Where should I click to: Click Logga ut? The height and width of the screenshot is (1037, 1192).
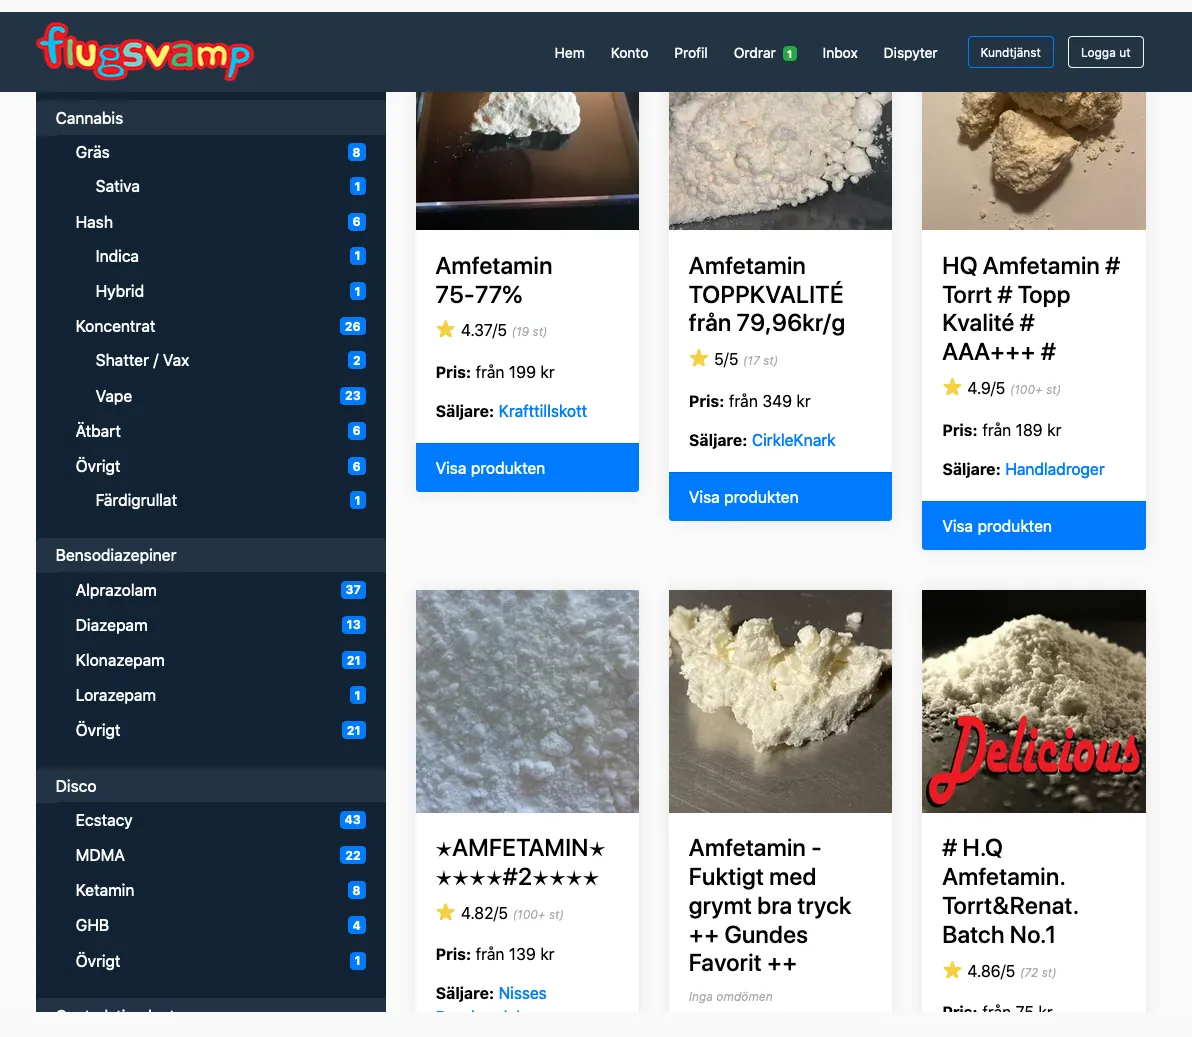1105,52
